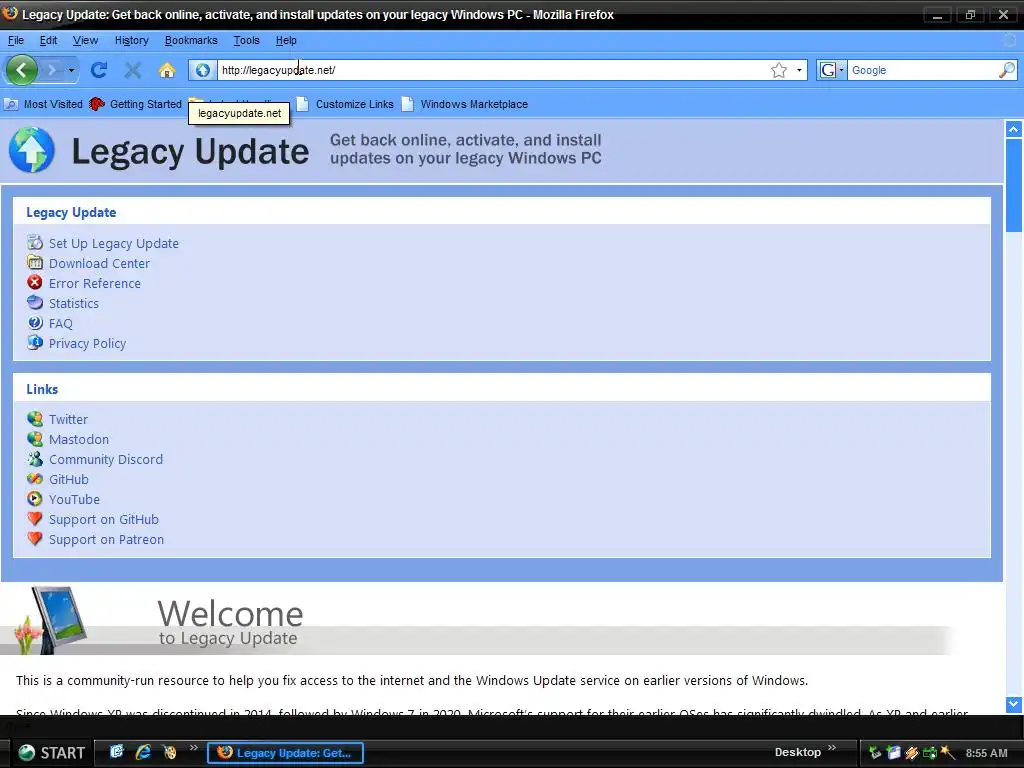The image size is (1024, 768).
Task: Open the Tools menu
Action: [x=246, y=40]
